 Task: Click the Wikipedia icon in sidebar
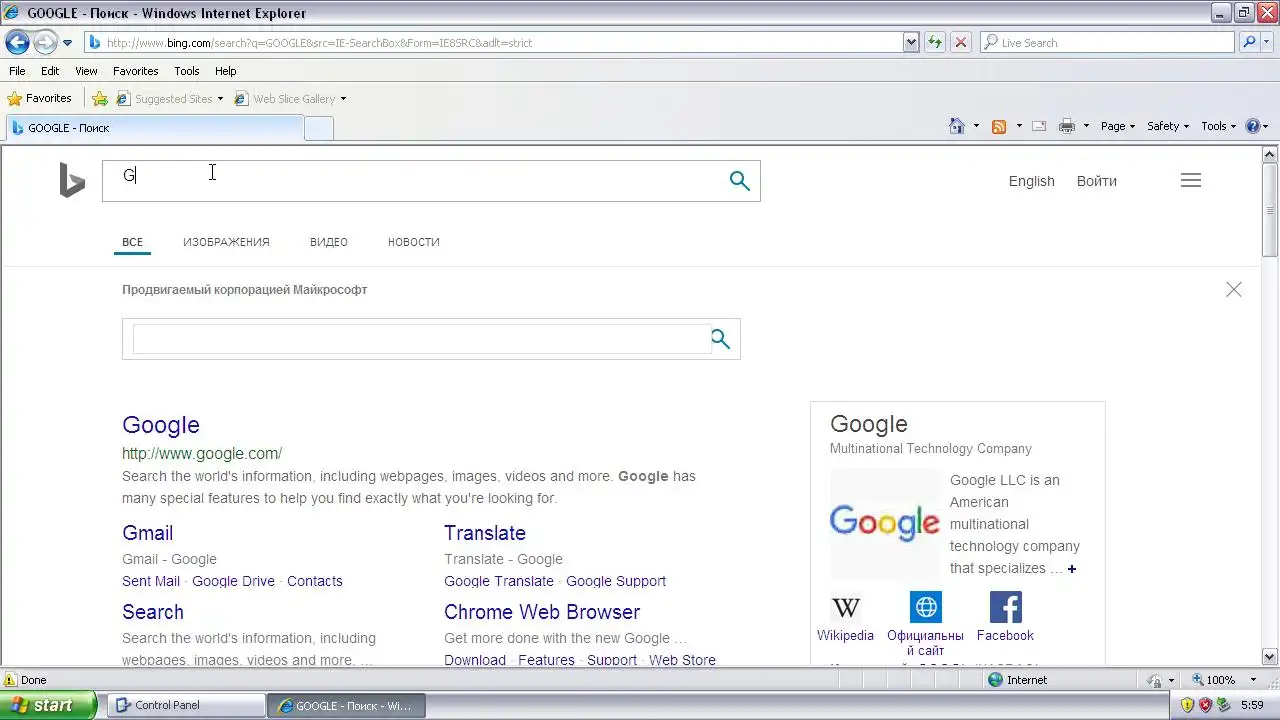845,607
